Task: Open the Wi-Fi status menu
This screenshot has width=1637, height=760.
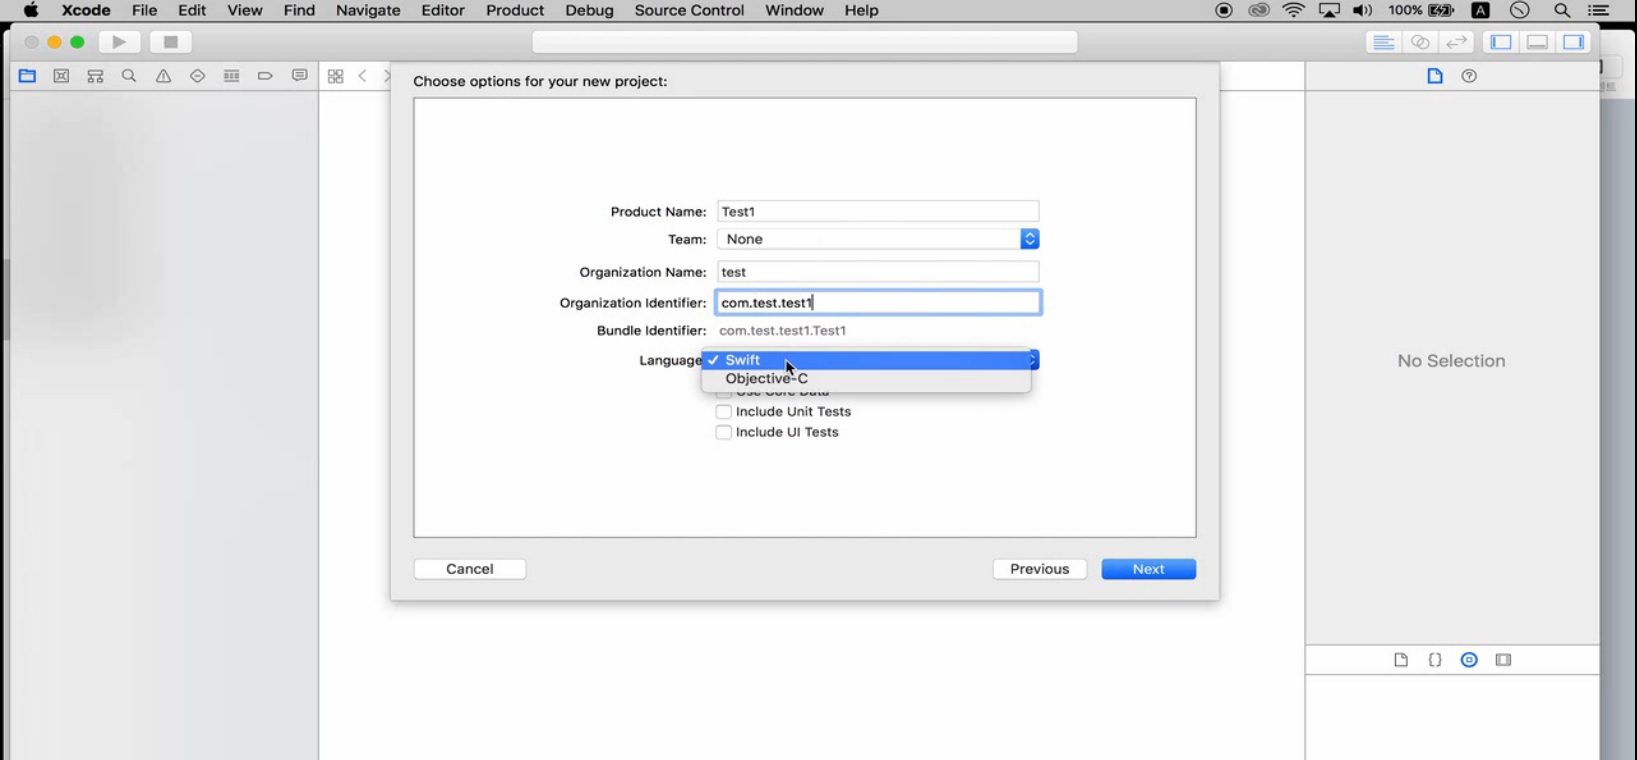Action: click(1294, 10)
